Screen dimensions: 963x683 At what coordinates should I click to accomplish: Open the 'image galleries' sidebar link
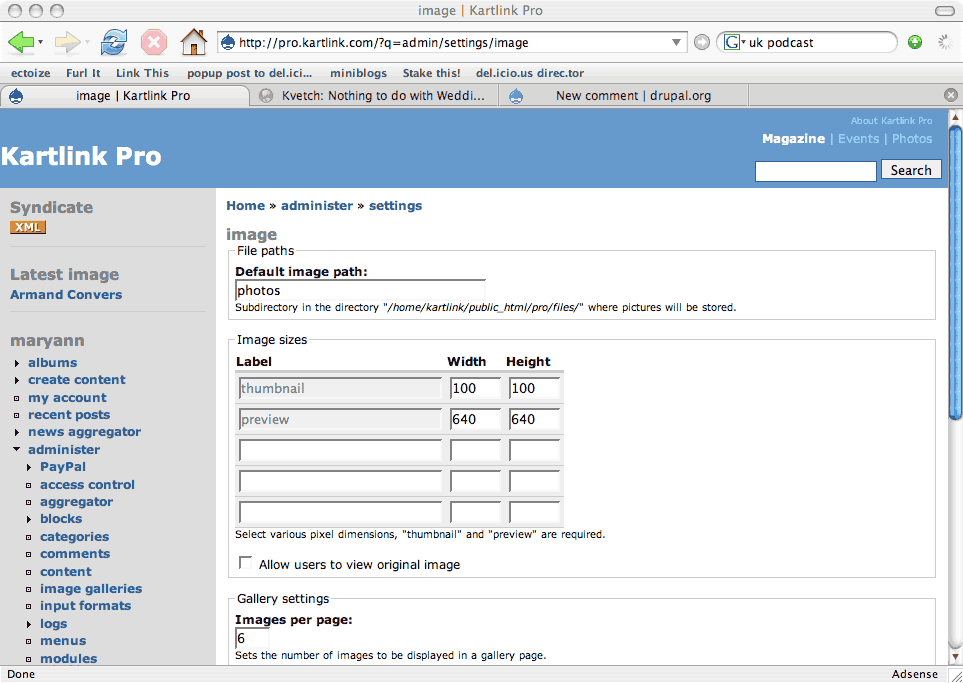[91, 588]
